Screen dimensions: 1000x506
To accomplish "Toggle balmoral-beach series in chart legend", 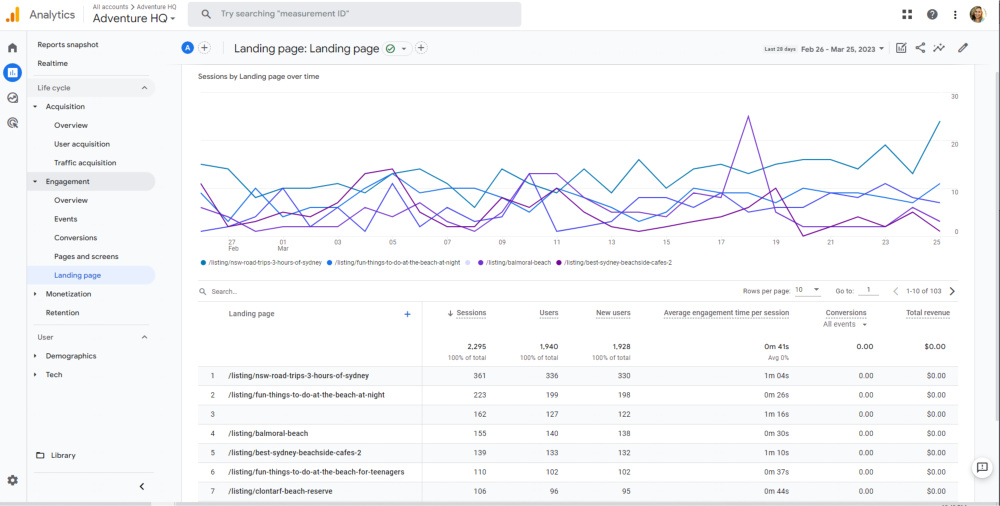I will coord(517,262).
